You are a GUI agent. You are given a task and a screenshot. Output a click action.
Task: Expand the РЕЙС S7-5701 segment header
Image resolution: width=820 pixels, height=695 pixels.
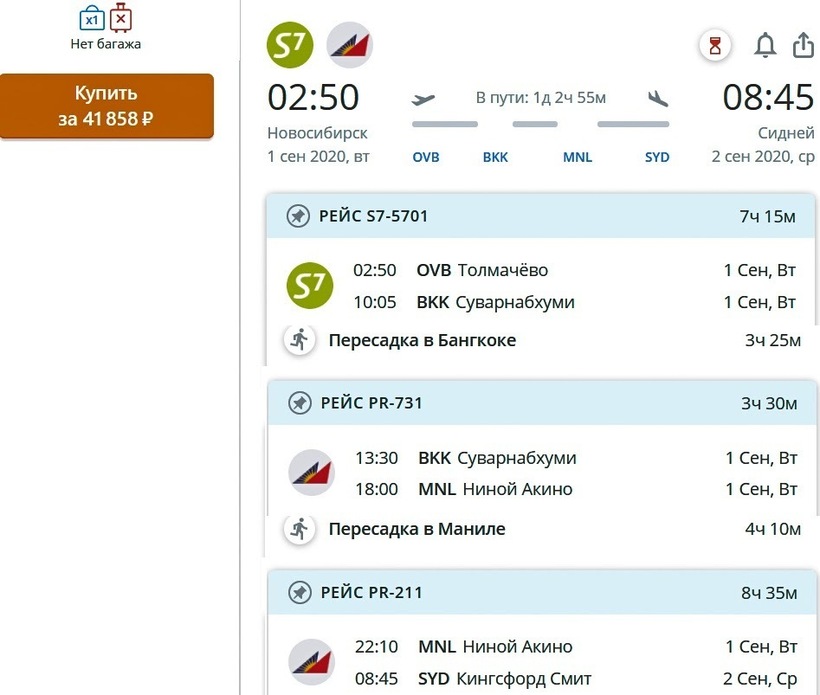point(541,216)
